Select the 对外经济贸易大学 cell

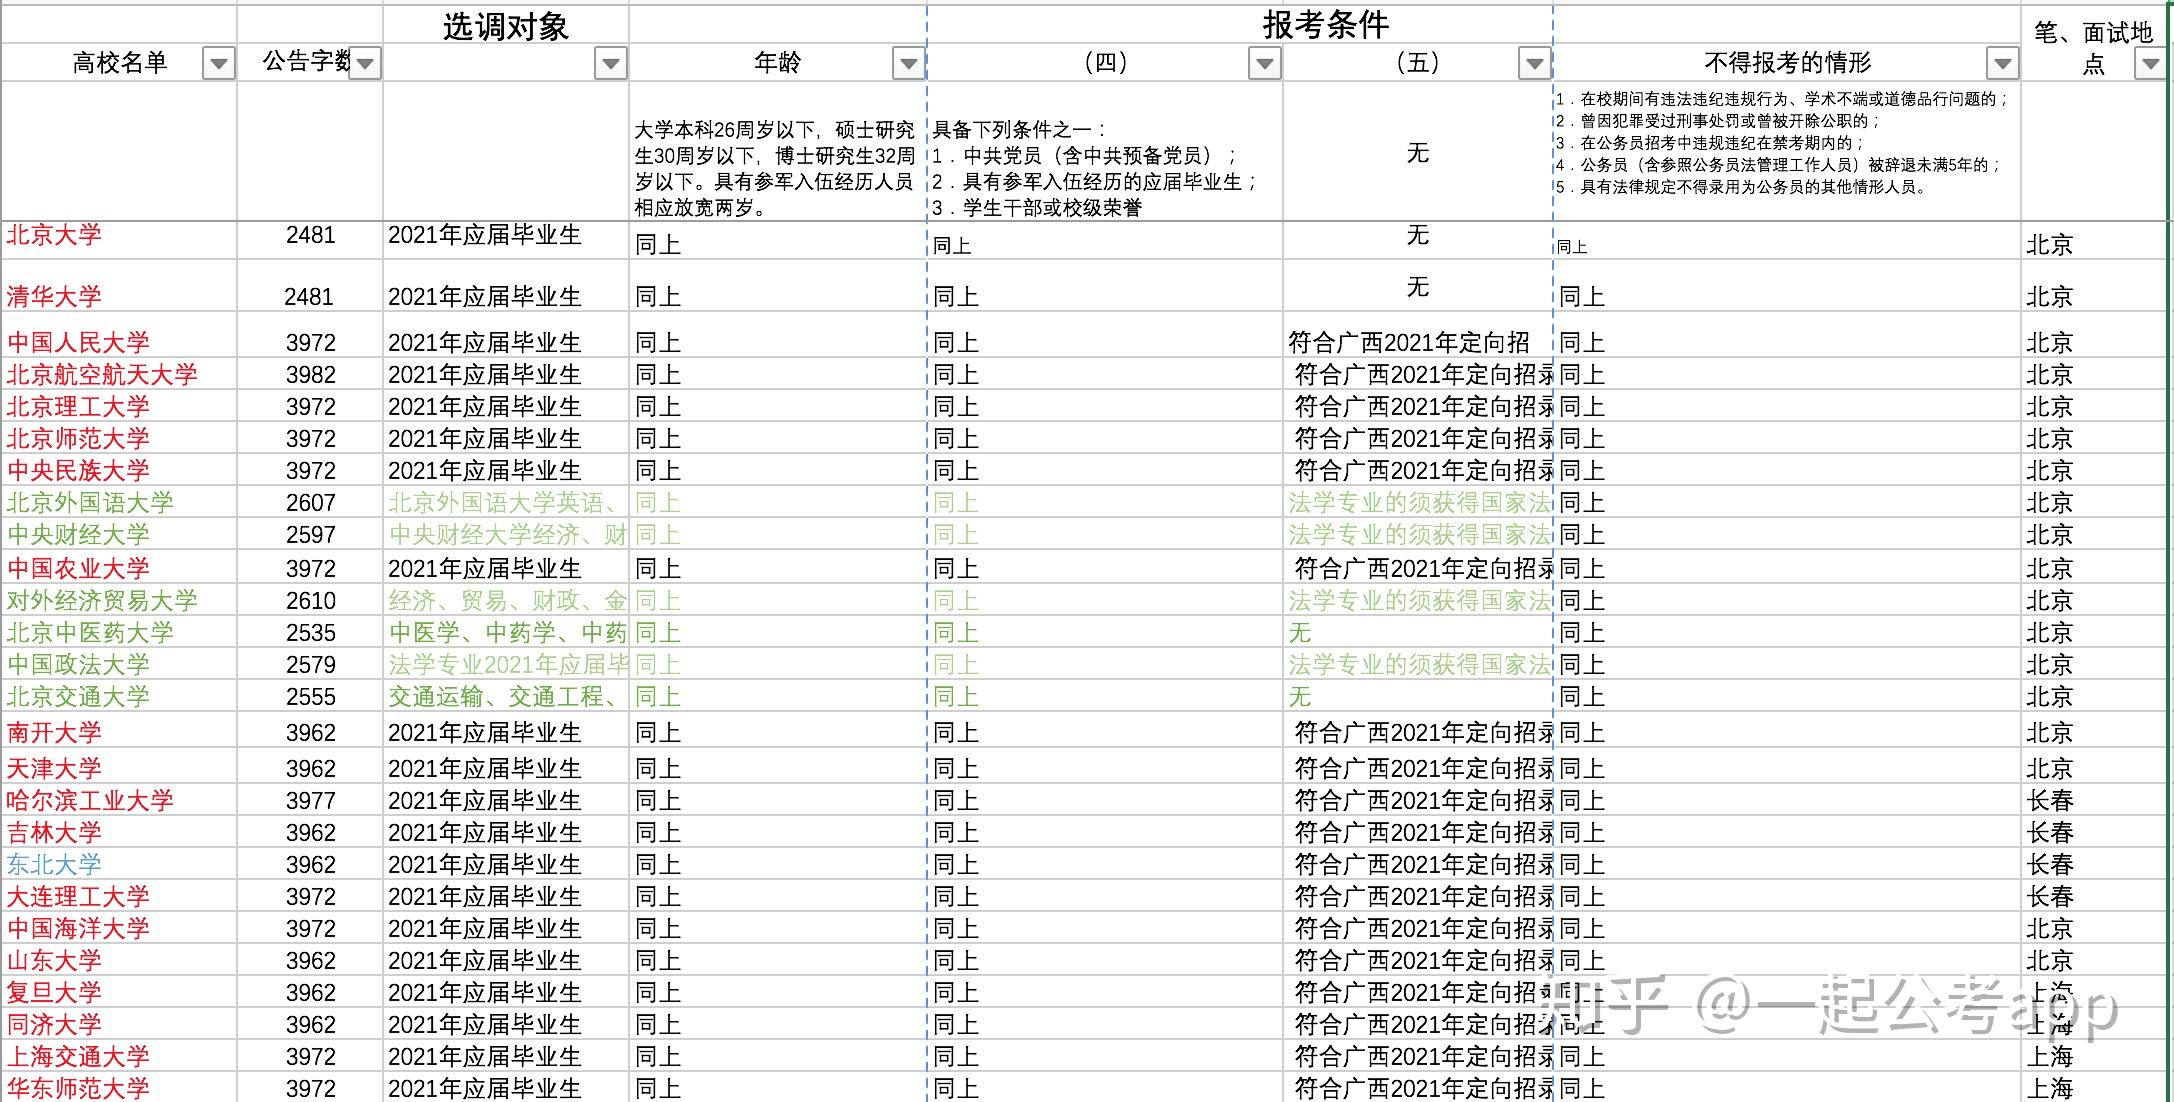[119, 600]
